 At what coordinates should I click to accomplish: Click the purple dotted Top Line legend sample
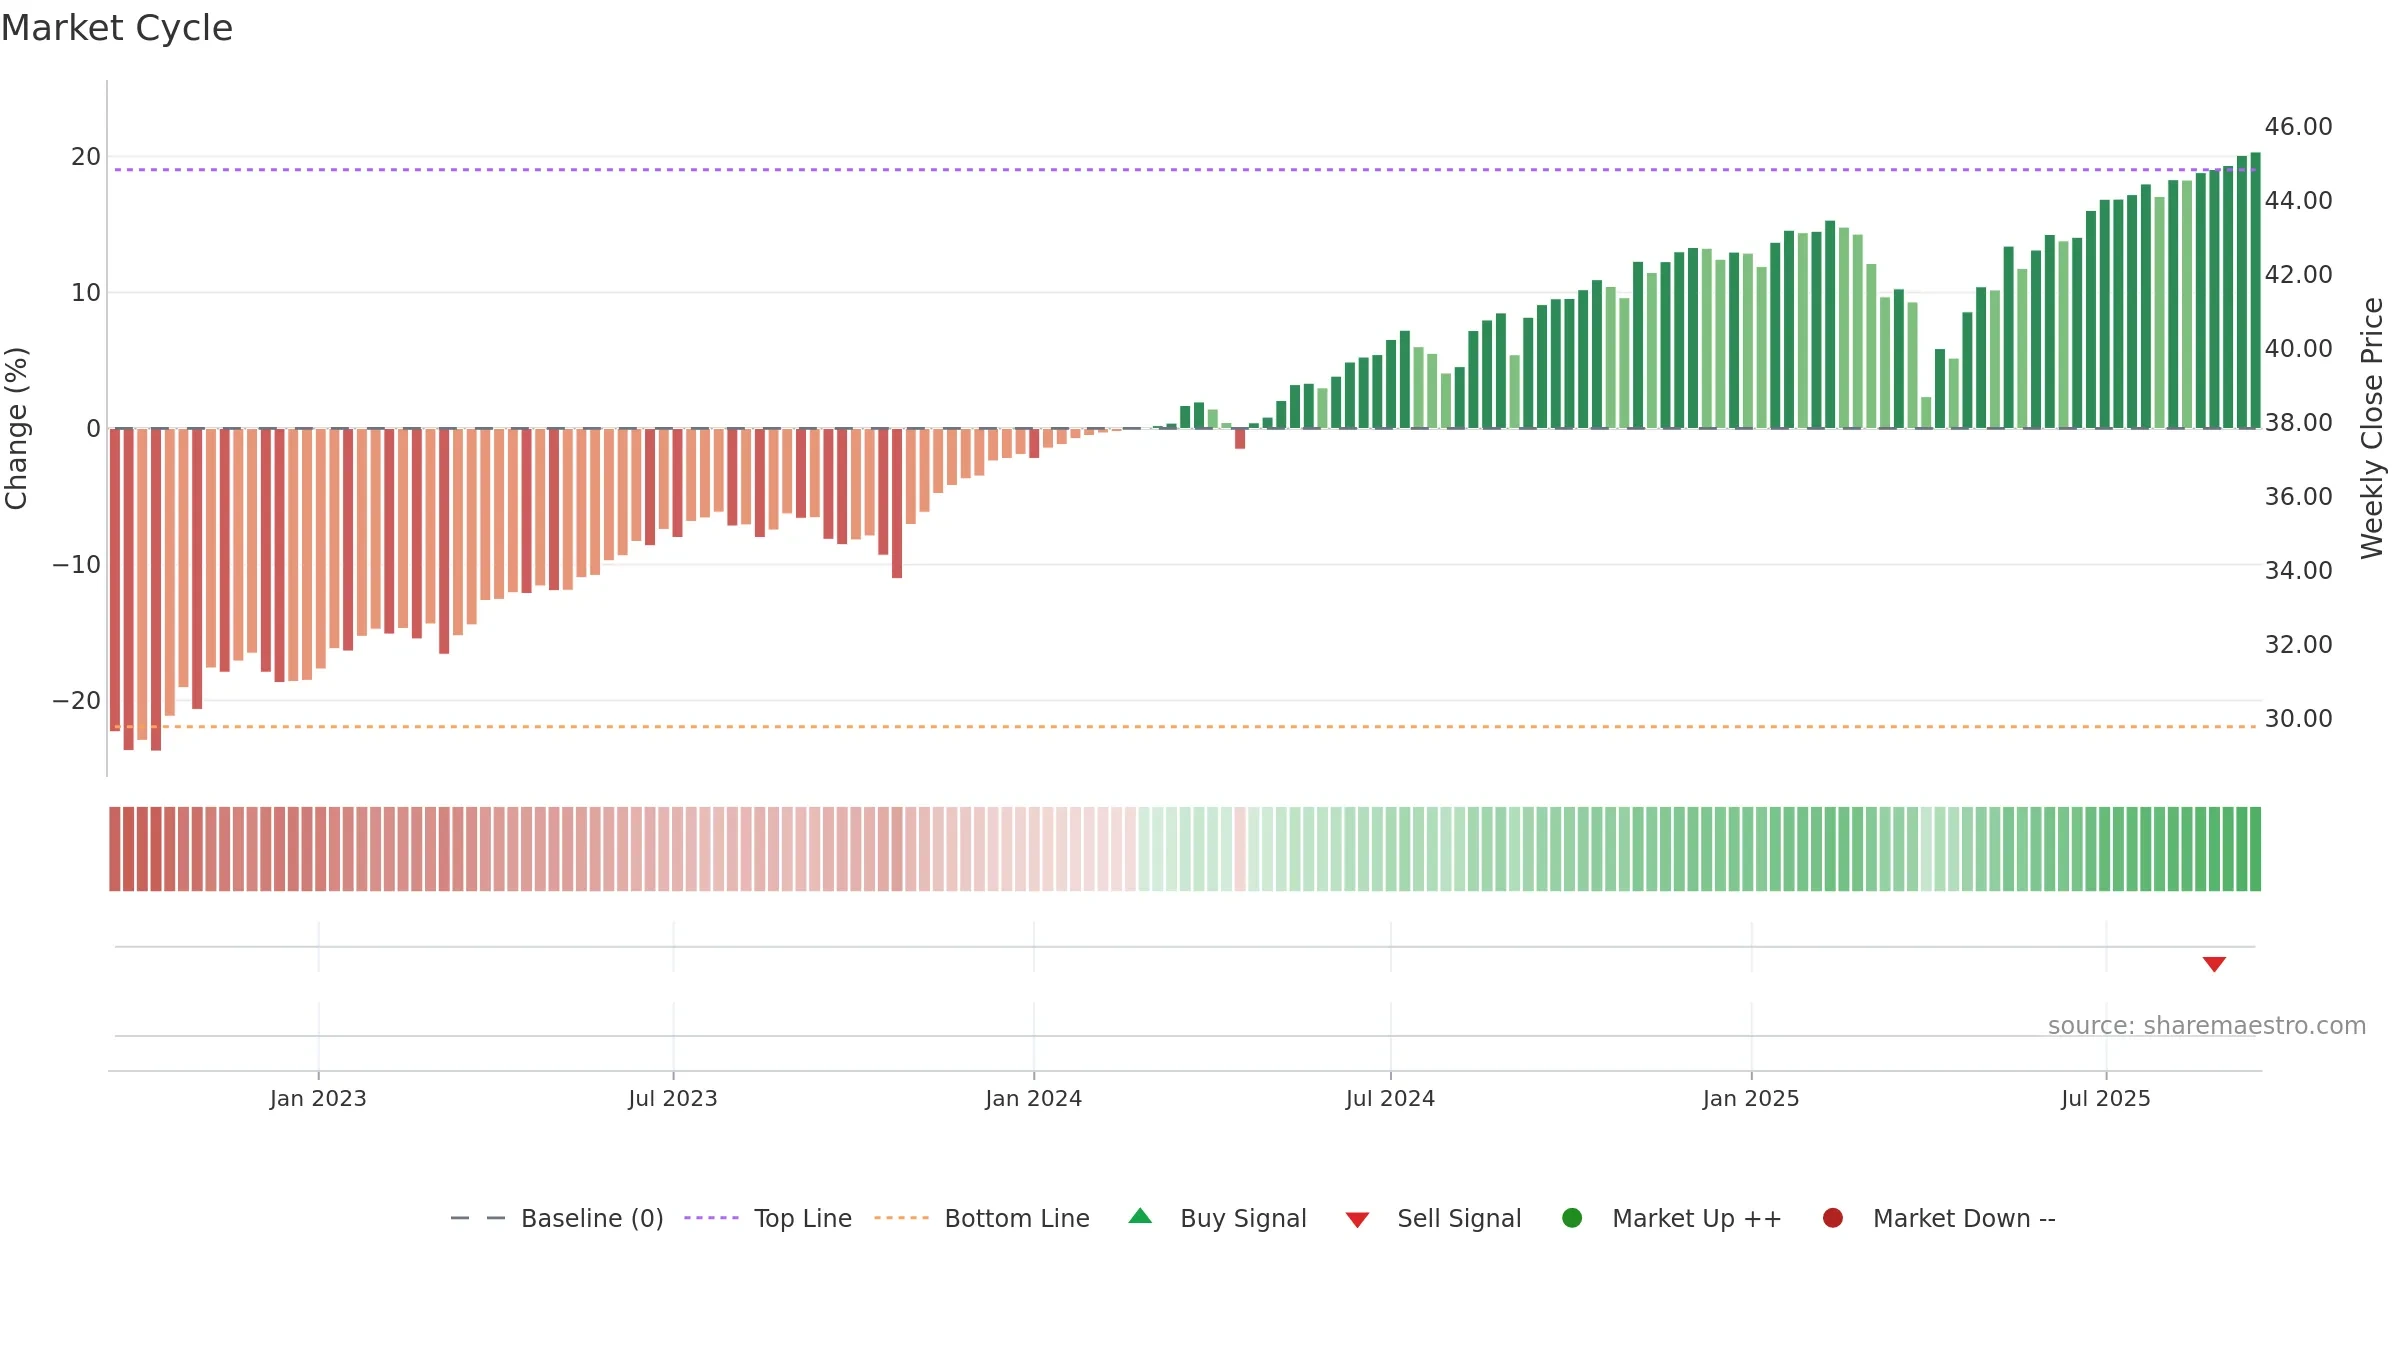click(711, 1218)
